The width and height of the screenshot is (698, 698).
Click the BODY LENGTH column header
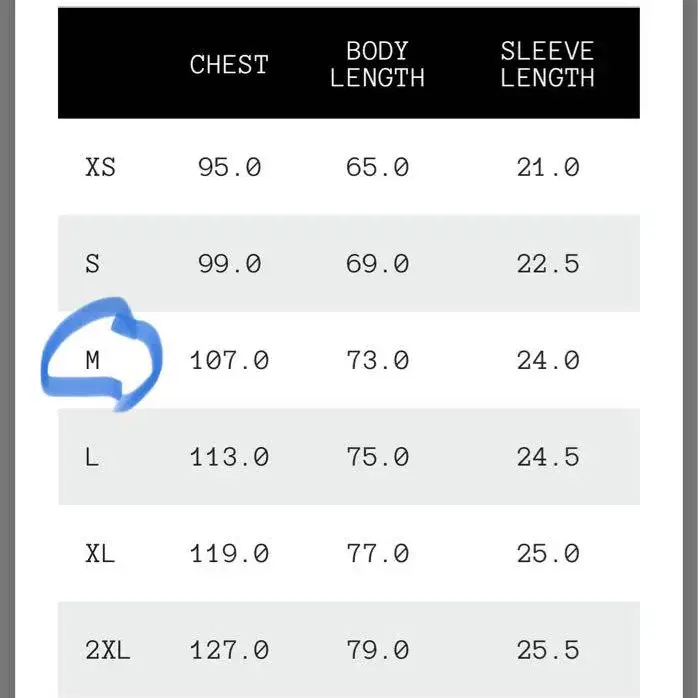[377, 64]
